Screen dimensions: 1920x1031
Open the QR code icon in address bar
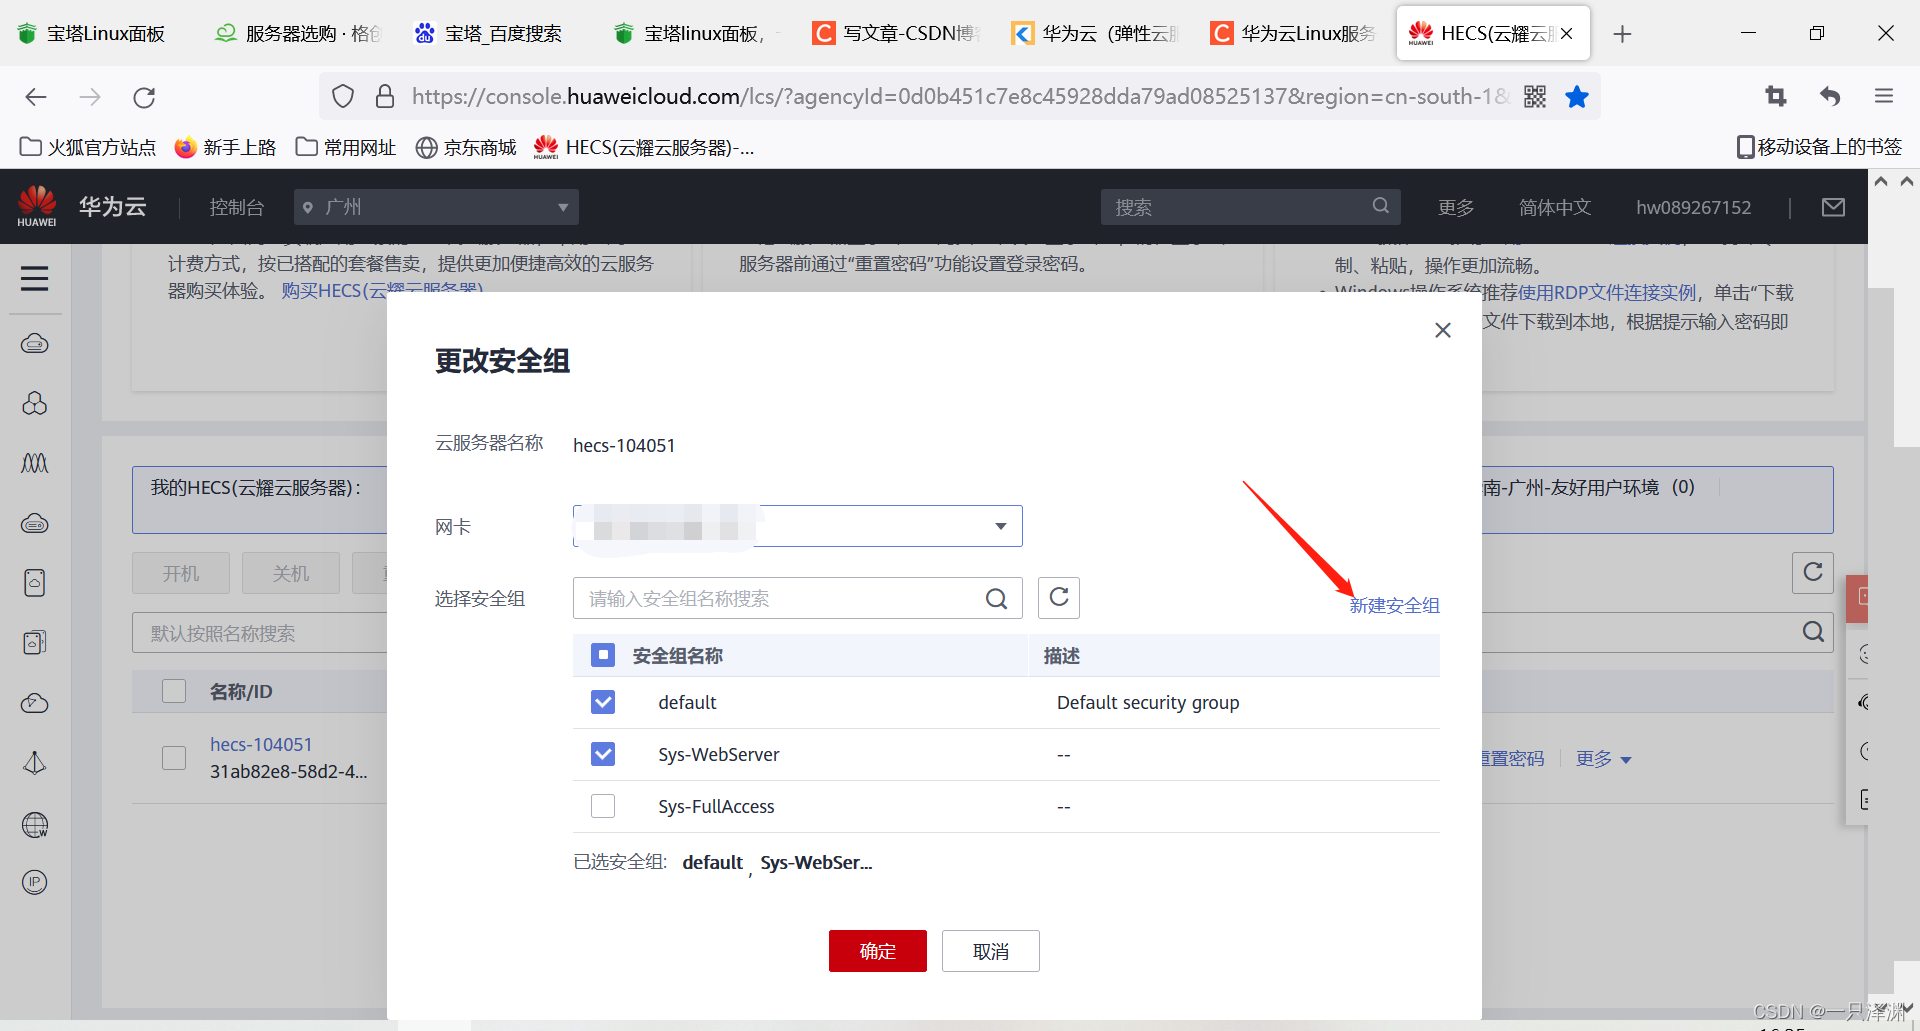click(1535, 97)
